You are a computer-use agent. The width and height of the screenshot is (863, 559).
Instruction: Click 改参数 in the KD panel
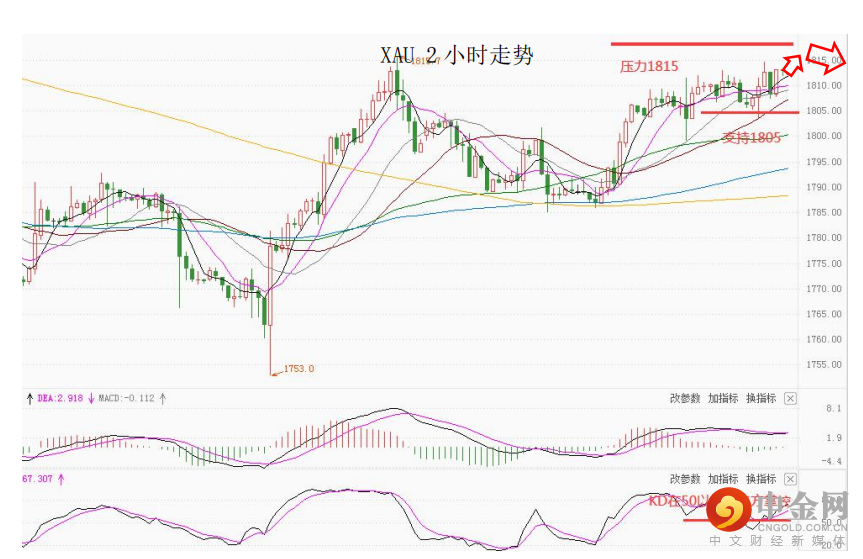[x=685, y=479]
